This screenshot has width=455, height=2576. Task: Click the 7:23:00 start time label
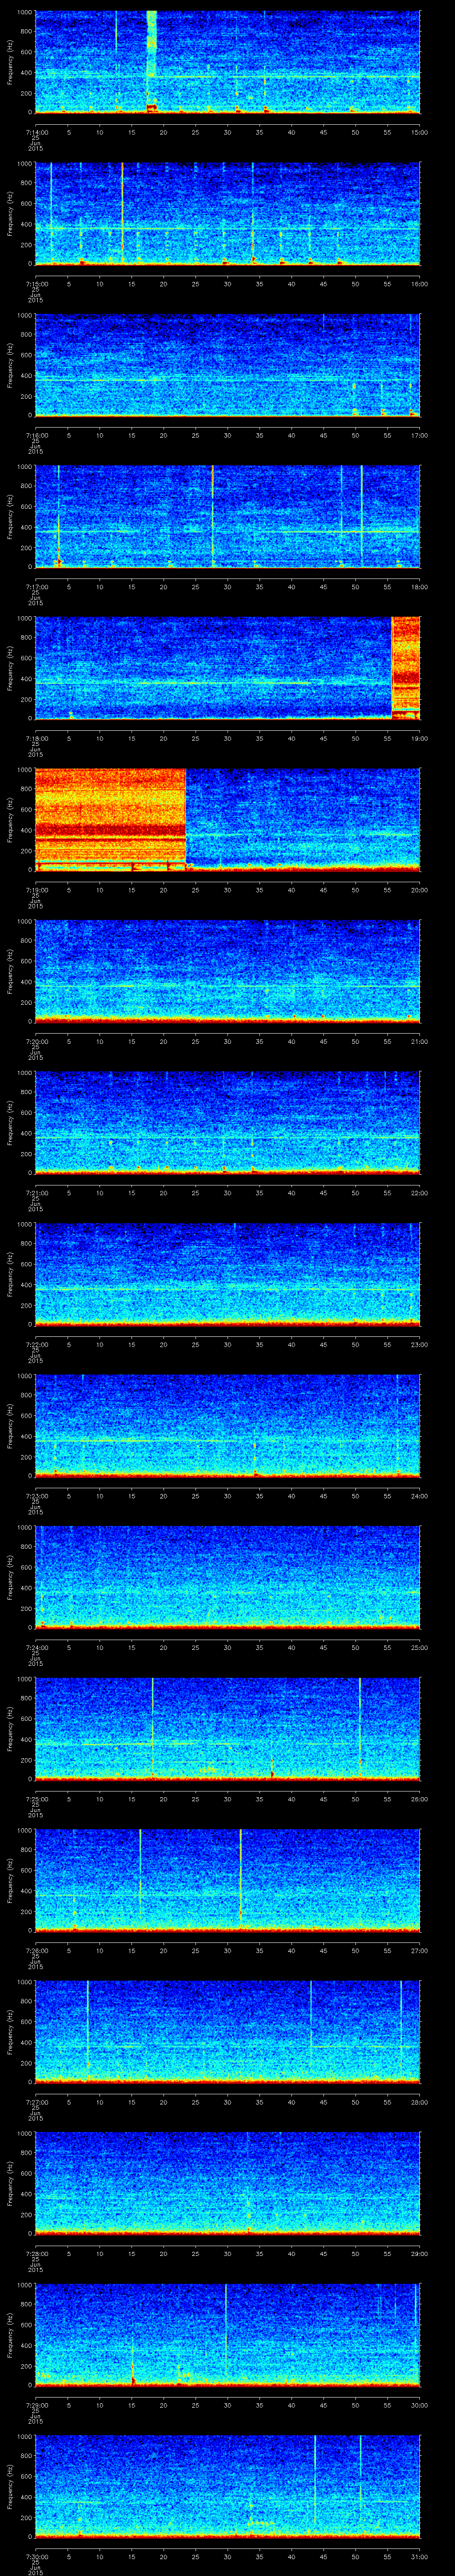click(x=35, y=1496)
